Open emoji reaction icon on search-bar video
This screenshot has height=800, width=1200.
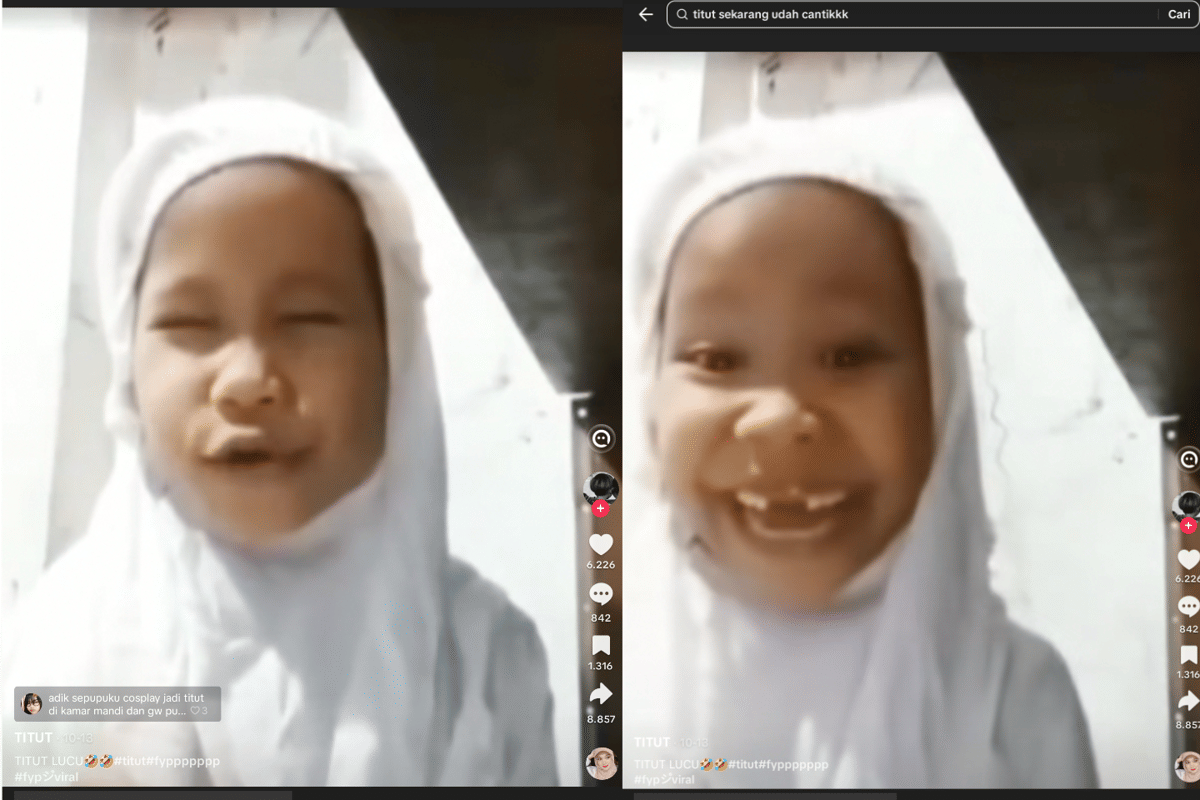(x=1188, y=459)
